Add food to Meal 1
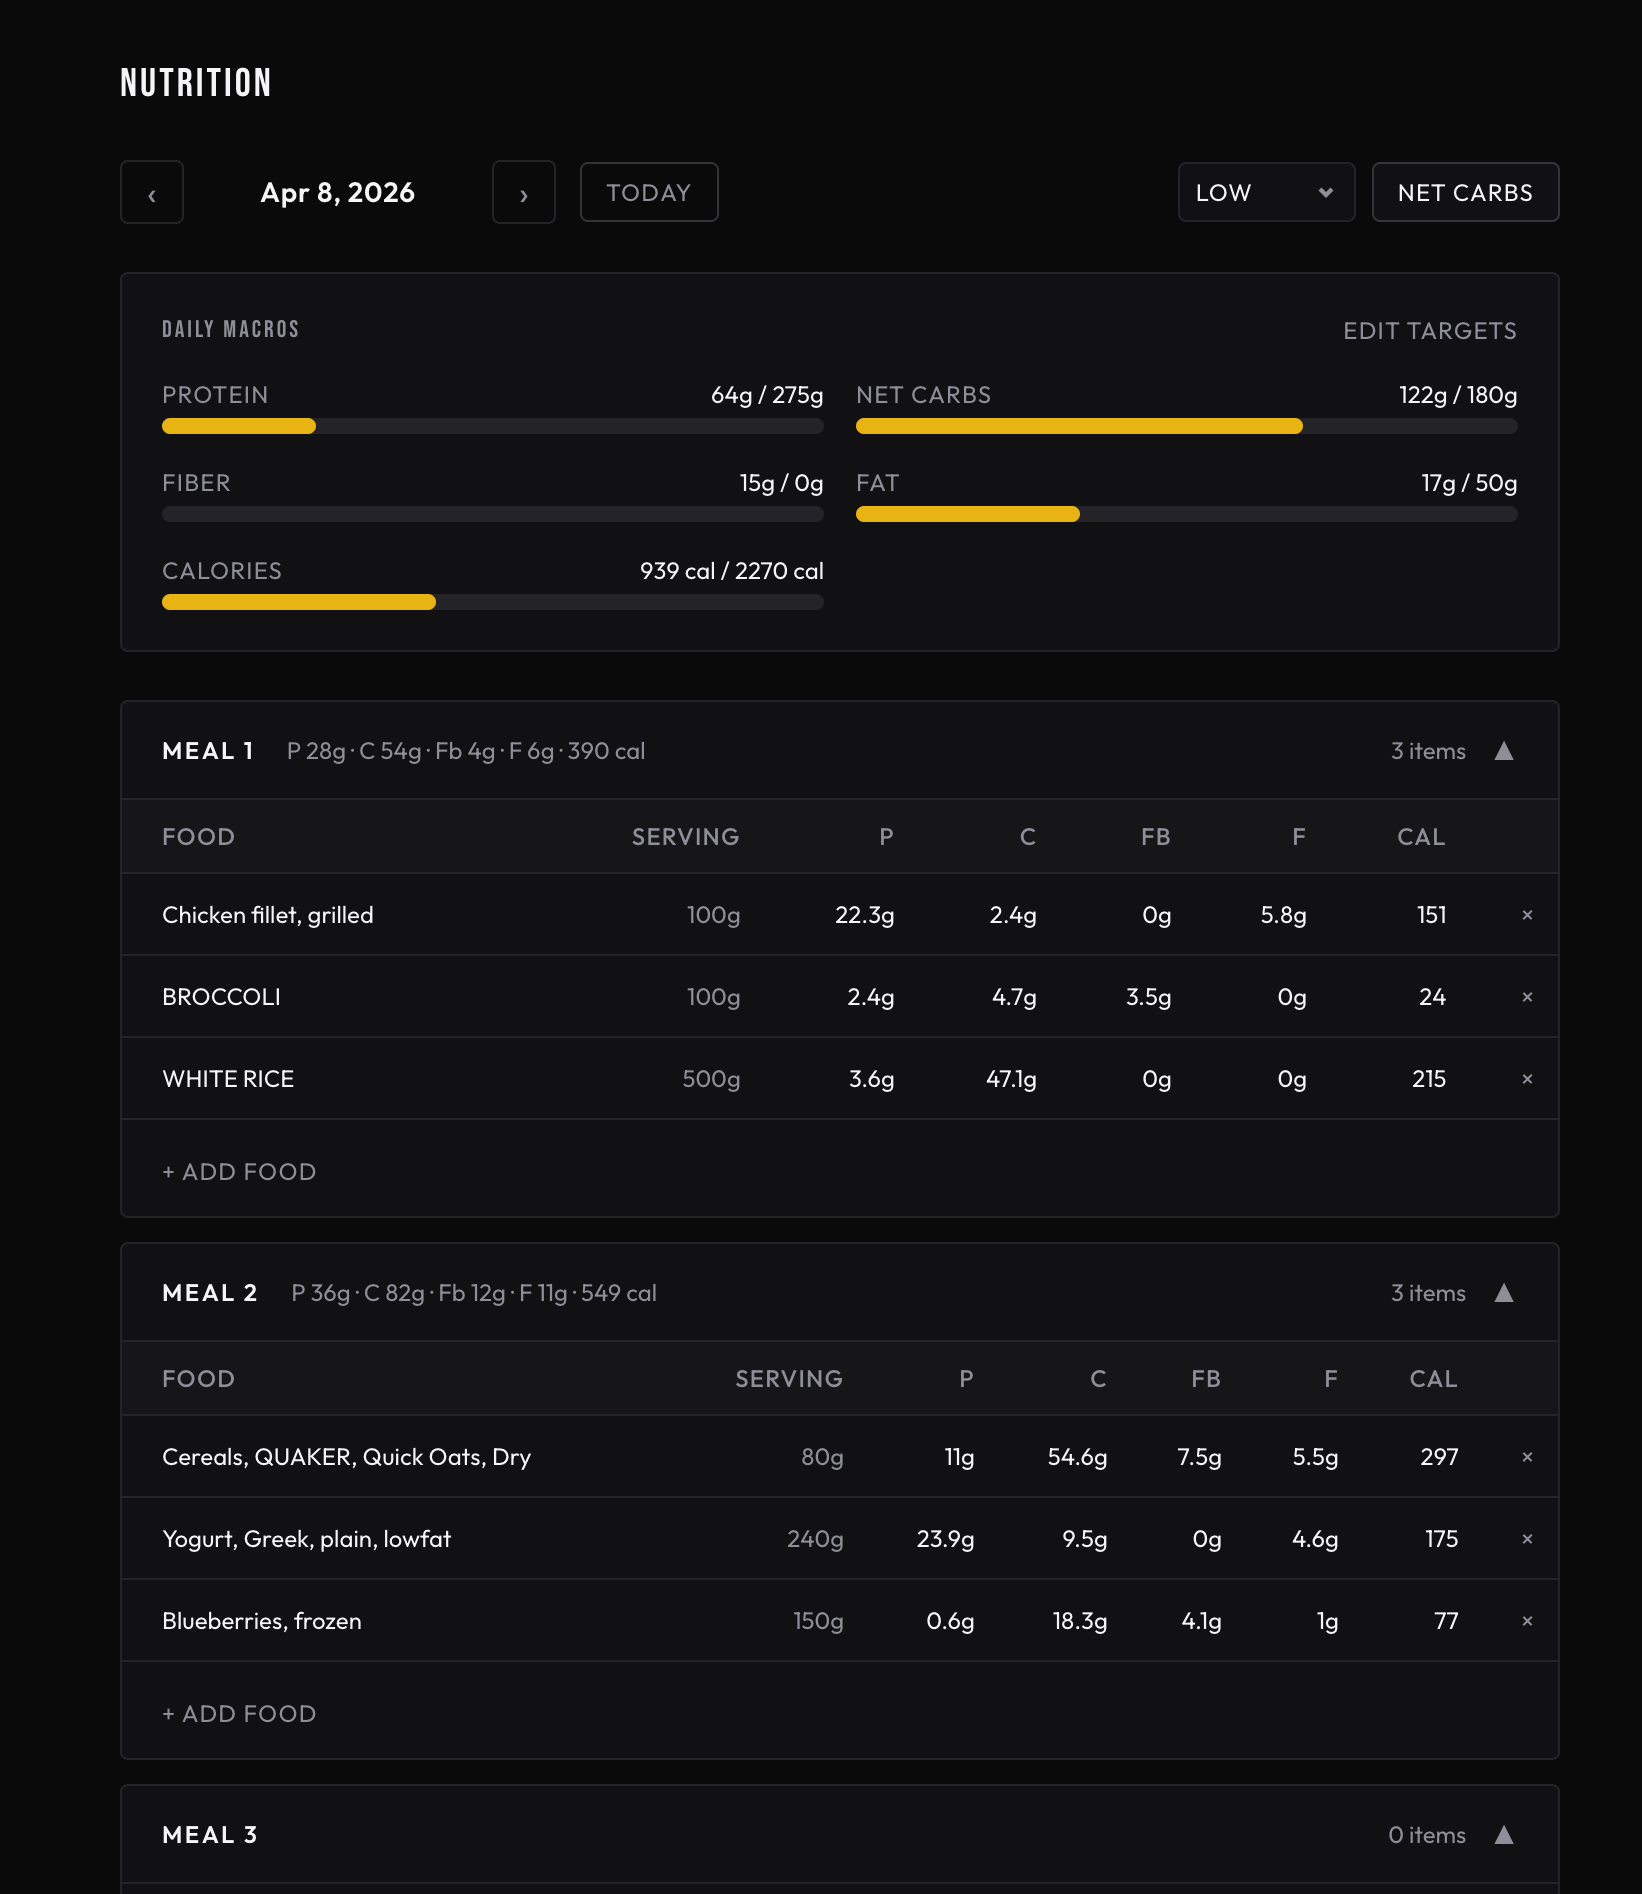 tap(239, 1172)
